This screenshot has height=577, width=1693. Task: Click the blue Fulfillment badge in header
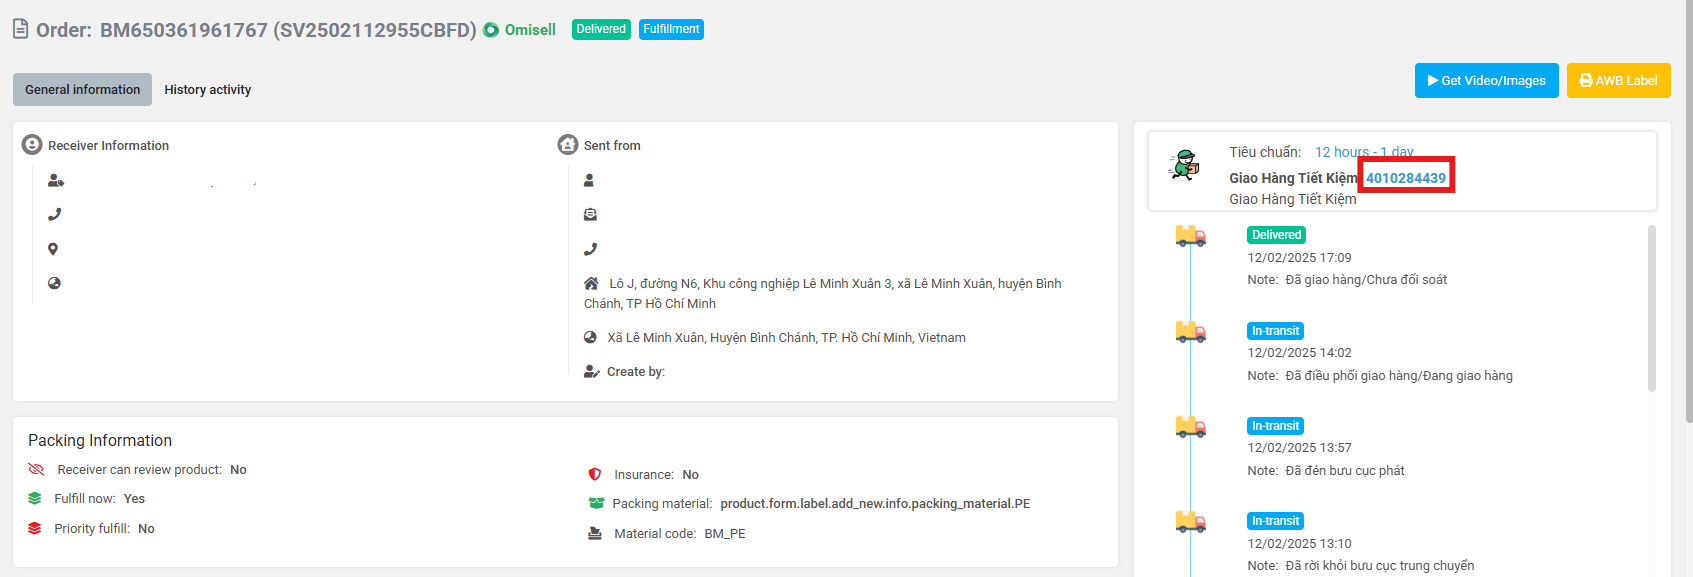click(671, 29)
